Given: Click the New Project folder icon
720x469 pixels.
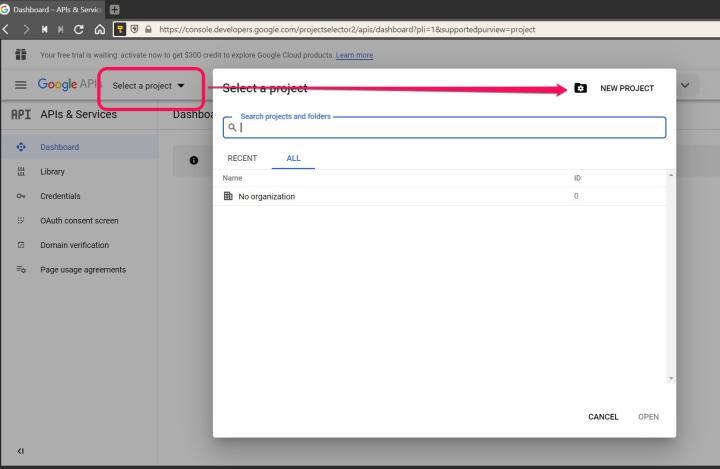Looking at the screenshot, I should tap(581, 89).
